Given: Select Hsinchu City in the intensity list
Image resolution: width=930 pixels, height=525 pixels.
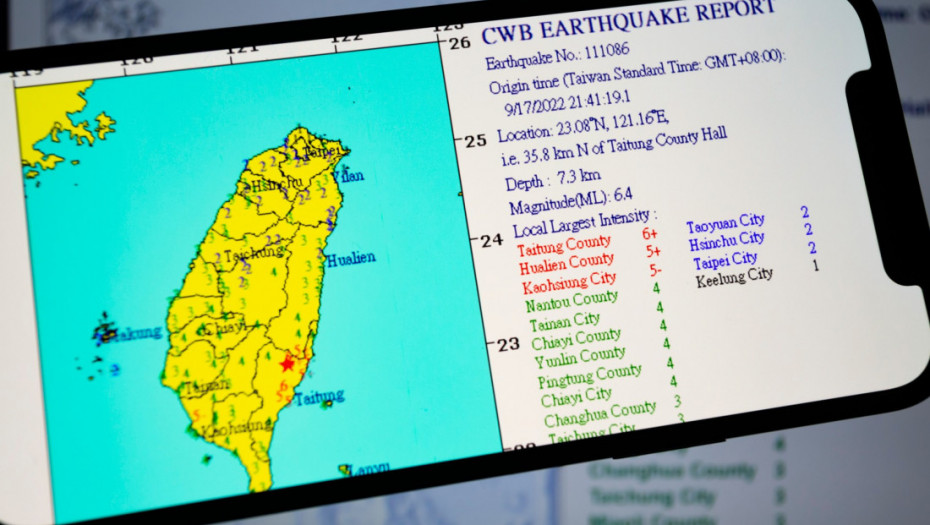Looking at the screenshot, I should [727, 241].
